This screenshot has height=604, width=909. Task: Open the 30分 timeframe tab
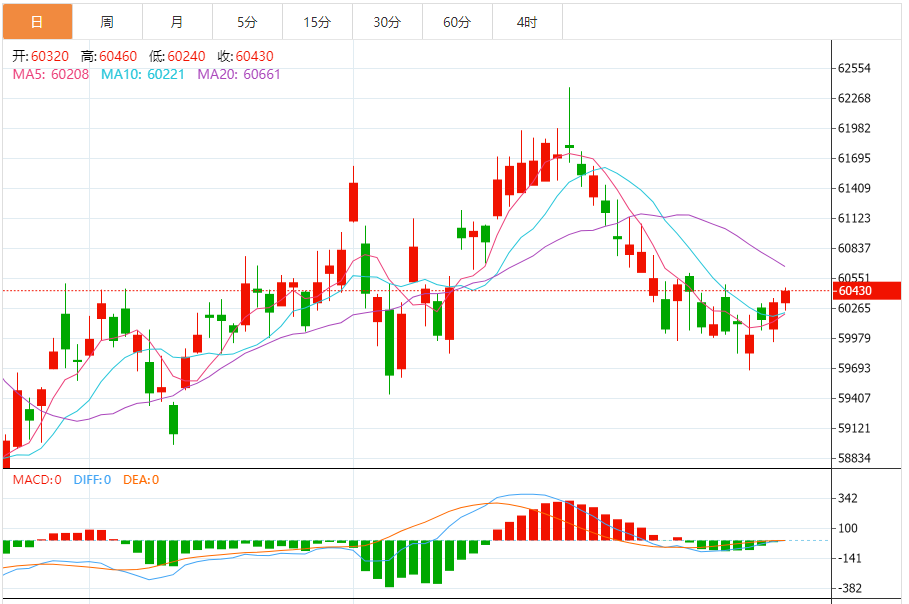tap(387, 22)
